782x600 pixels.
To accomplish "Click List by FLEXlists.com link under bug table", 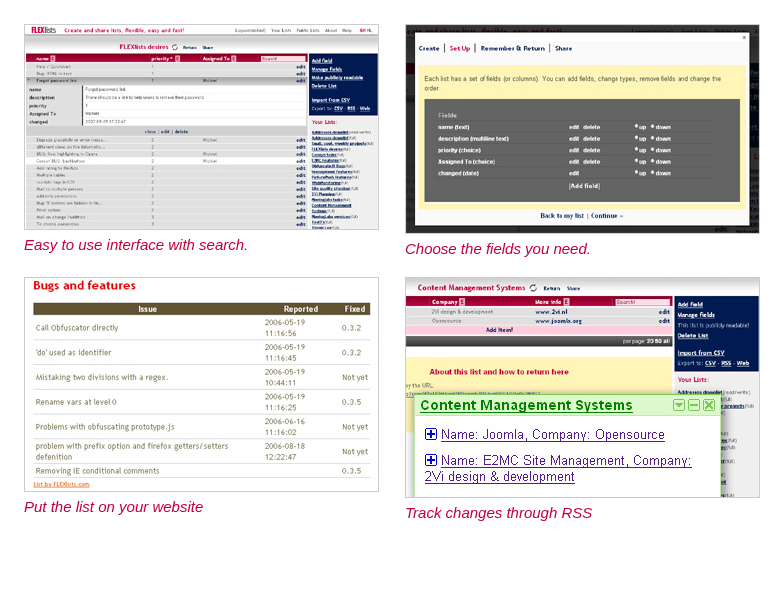I will (61, 484).
